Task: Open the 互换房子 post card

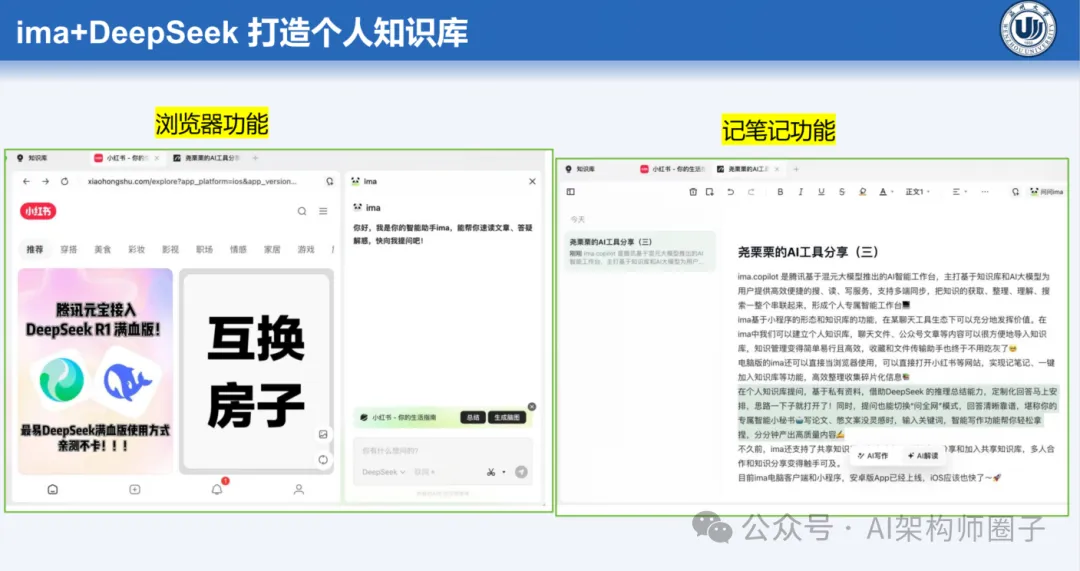Action: point(256,372)
